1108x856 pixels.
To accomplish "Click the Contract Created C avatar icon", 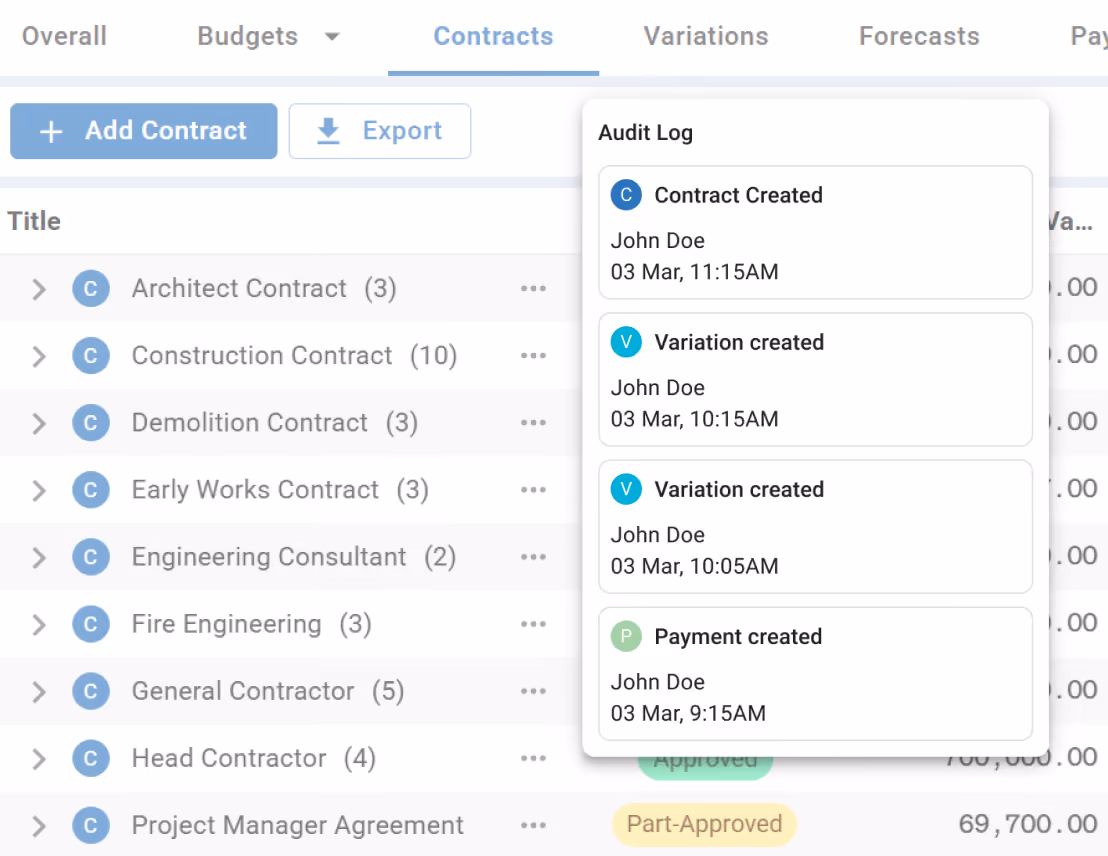I will pyautogui.click(x=626, y=195).
